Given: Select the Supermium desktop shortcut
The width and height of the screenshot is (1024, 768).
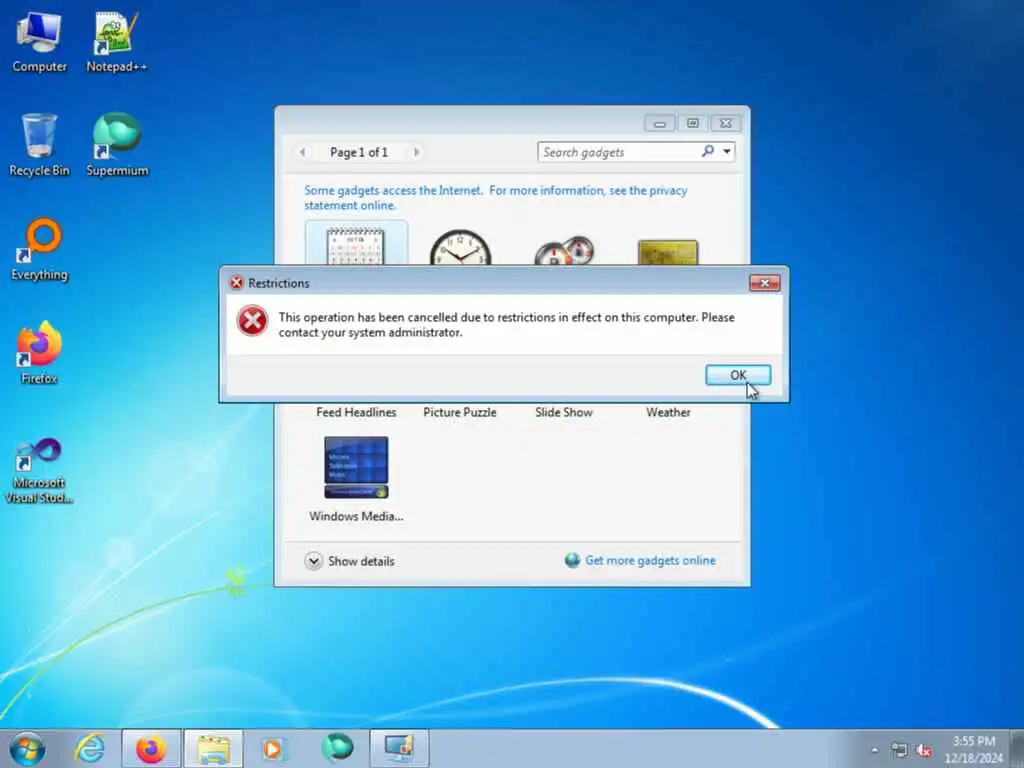Looking at the screenshot, I should [117, 145].
